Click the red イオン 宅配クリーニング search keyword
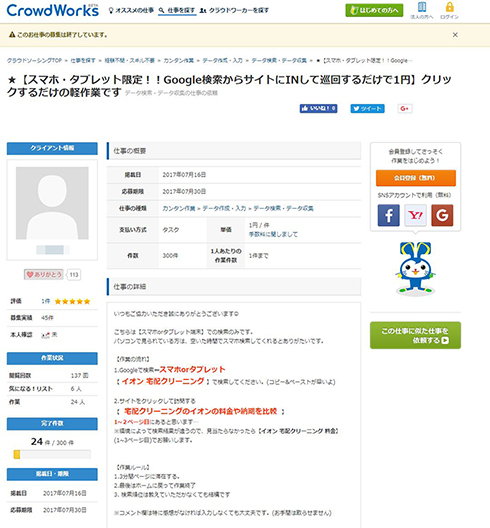 (x=163, y=381)
